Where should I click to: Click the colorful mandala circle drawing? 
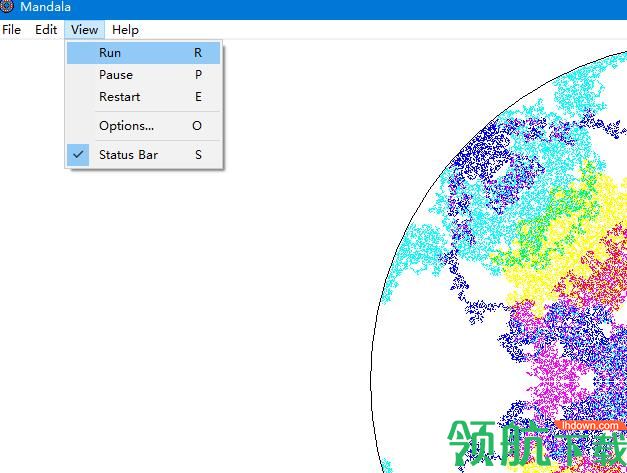pos(499,261)
